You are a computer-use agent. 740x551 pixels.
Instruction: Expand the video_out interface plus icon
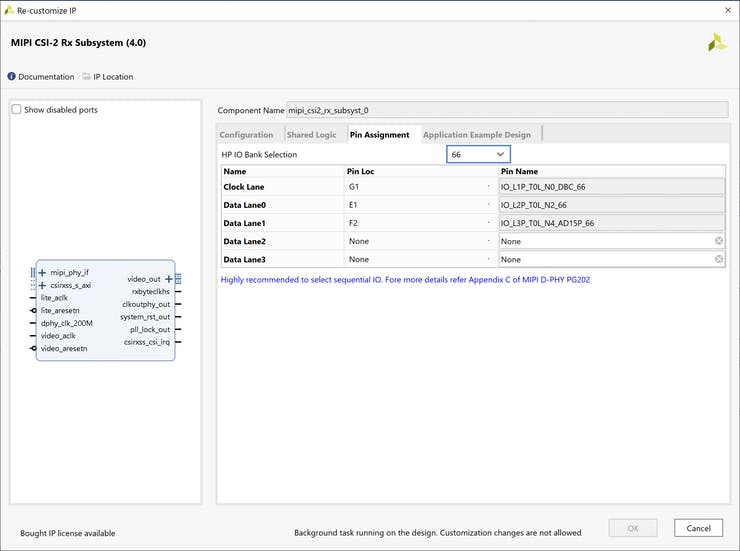click(x=168, y=279)
